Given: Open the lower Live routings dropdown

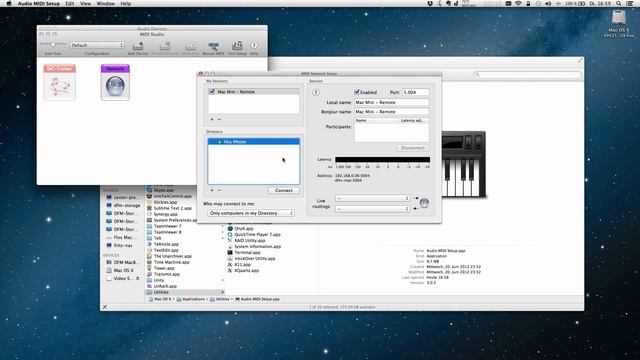Looking at the screenshot, I should click(372, 209).
